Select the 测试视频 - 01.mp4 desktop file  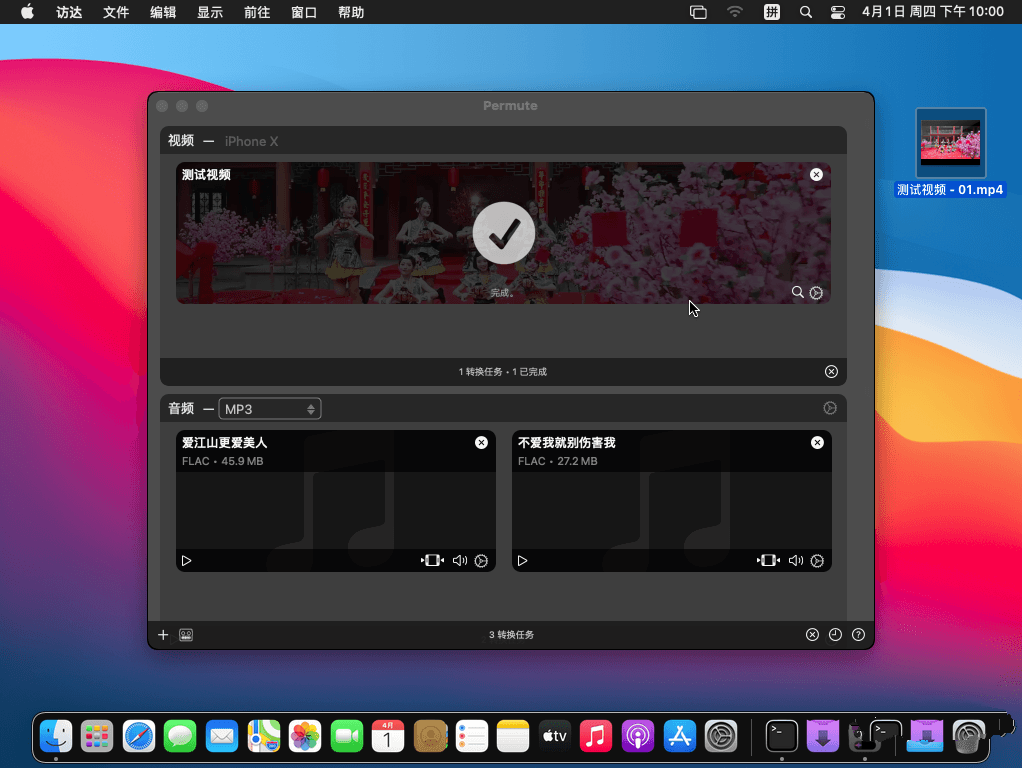[x=950, y=143]
